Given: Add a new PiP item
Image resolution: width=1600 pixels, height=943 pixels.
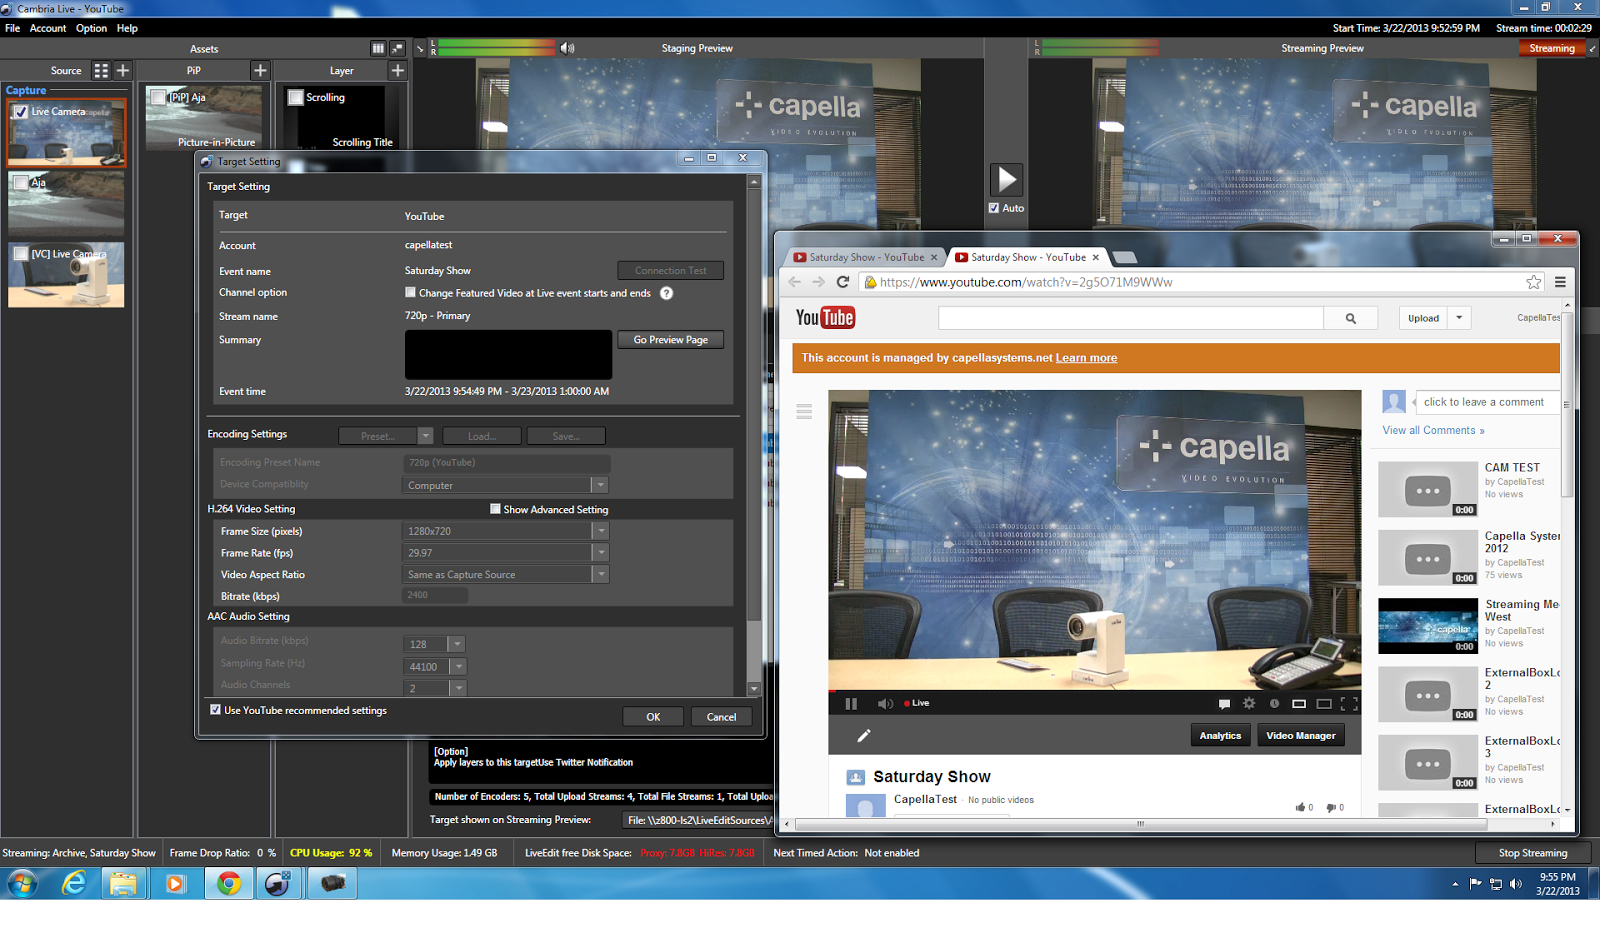Looking at the screenshot, I should 260,71.
